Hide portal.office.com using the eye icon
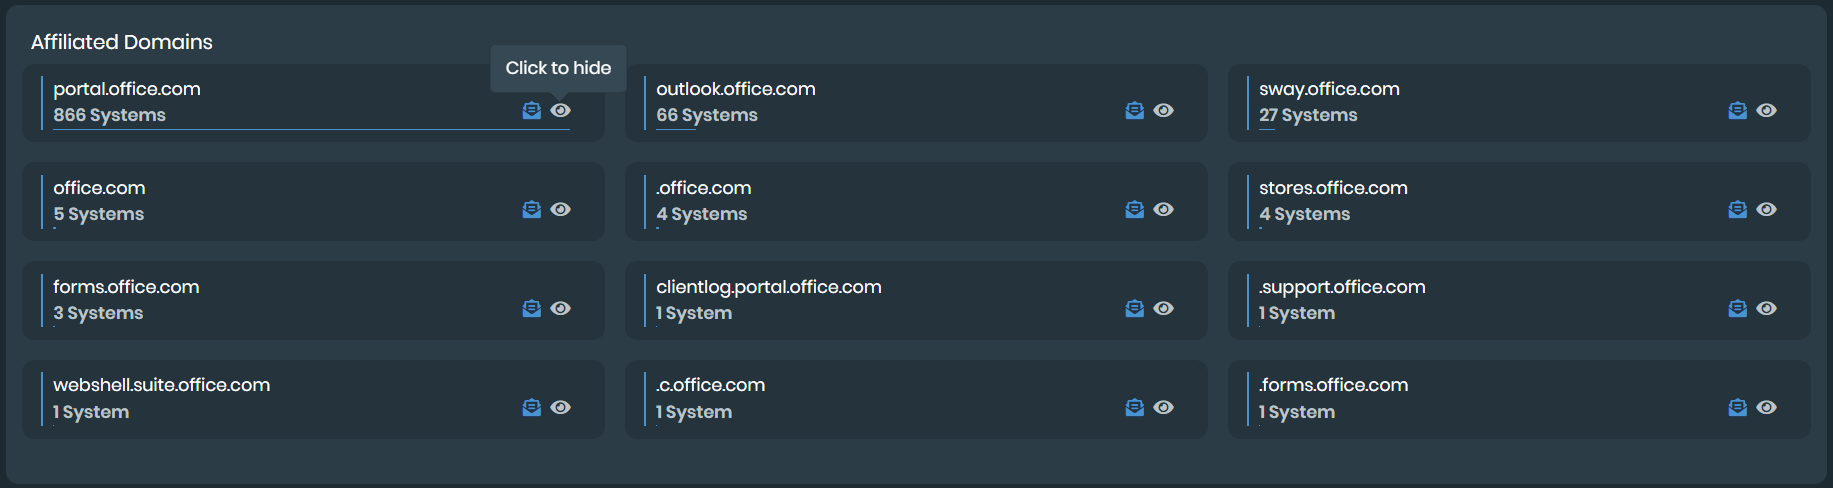Image resolution: width=1833 pixels, height=488 pixels. [x=561, y=110]
